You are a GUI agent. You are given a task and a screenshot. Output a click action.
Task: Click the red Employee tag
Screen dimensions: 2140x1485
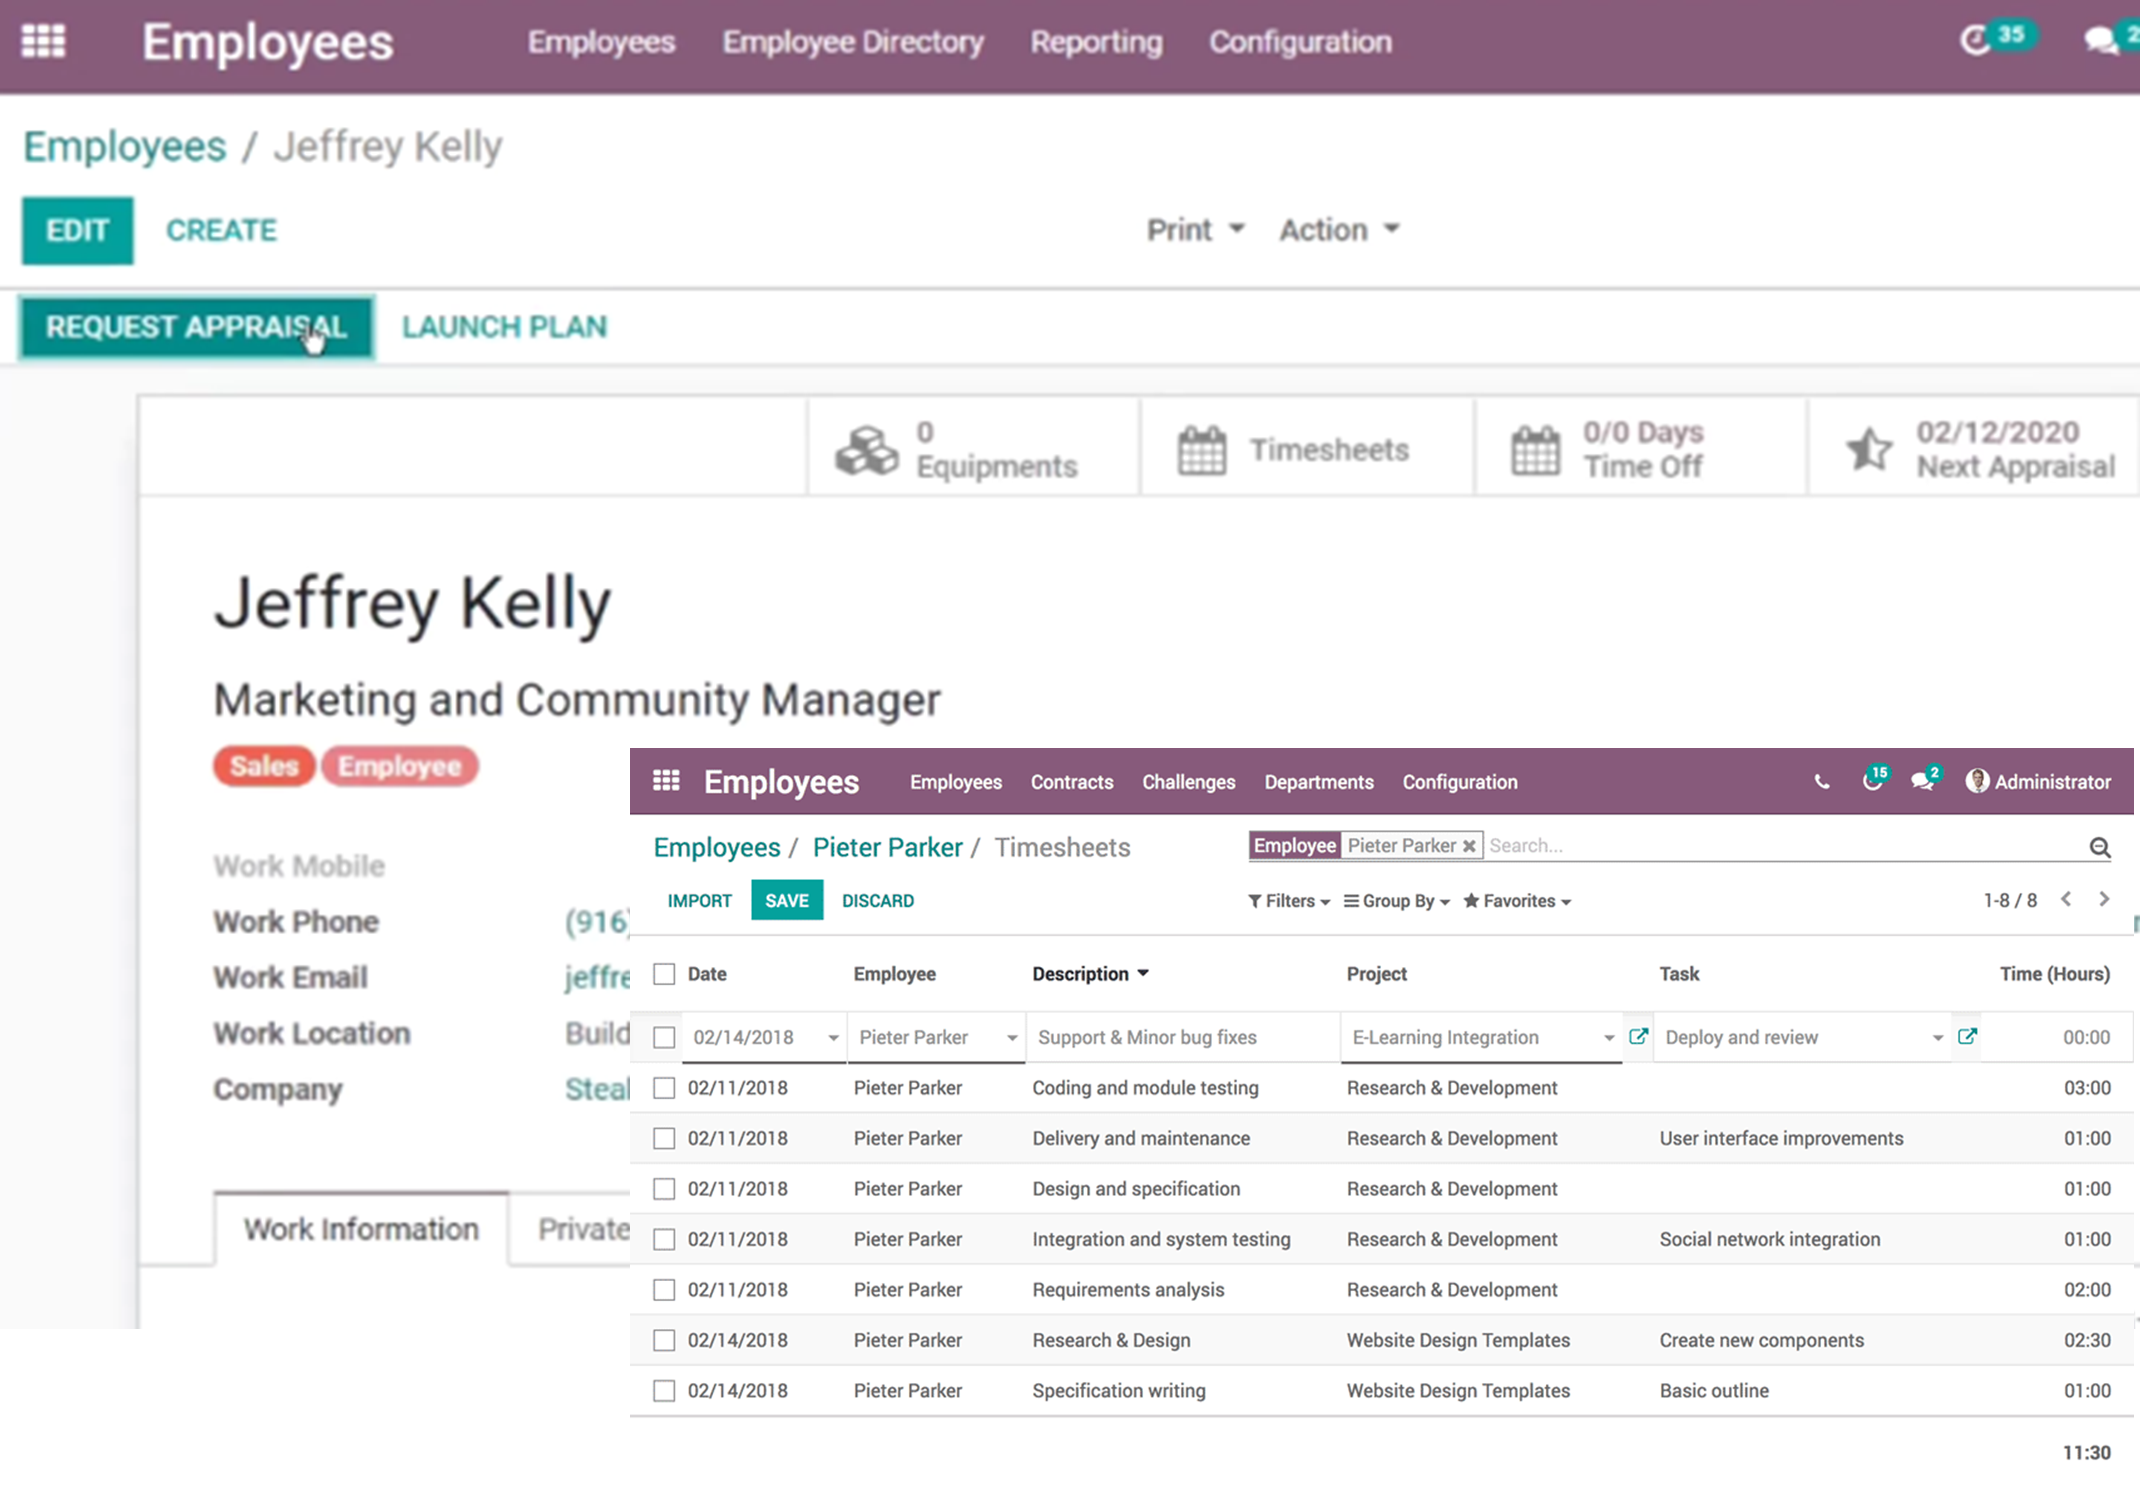[x=399, y=766]
